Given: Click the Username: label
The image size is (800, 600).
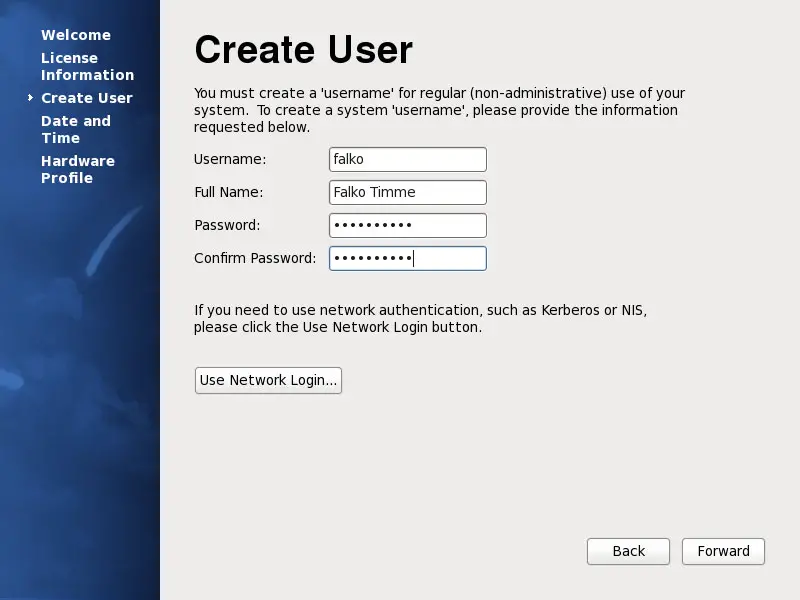Looking at the screenshot, I should click(230, 160).
